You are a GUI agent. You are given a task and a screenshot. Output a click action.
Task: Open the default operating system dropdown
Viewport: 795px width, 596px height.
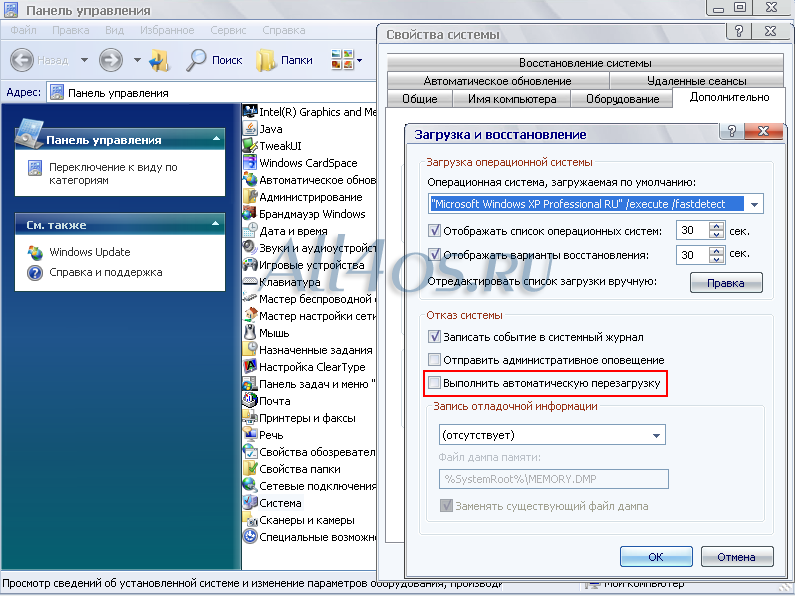[x=754, y=204]
